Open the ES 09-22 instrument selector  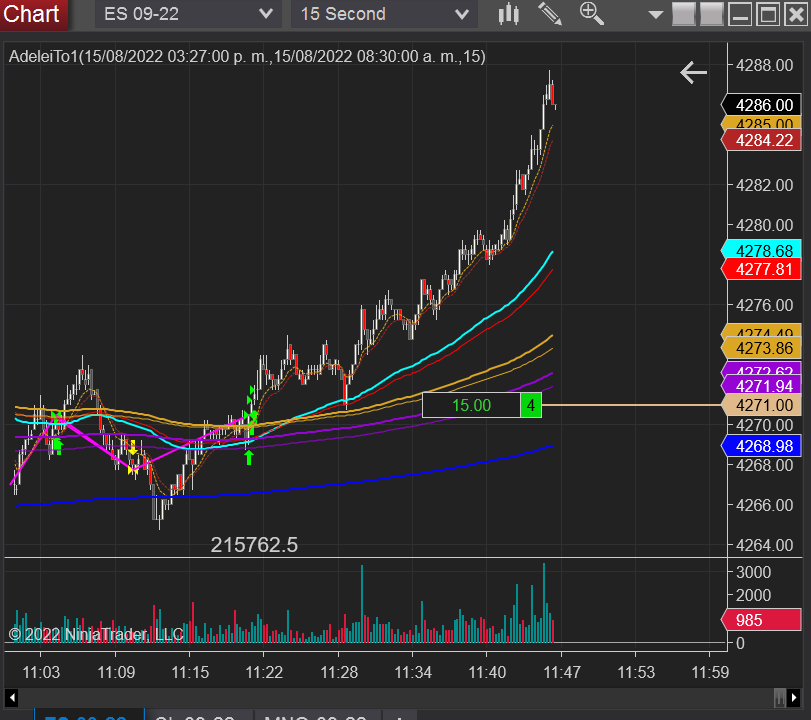click(188, 14)
